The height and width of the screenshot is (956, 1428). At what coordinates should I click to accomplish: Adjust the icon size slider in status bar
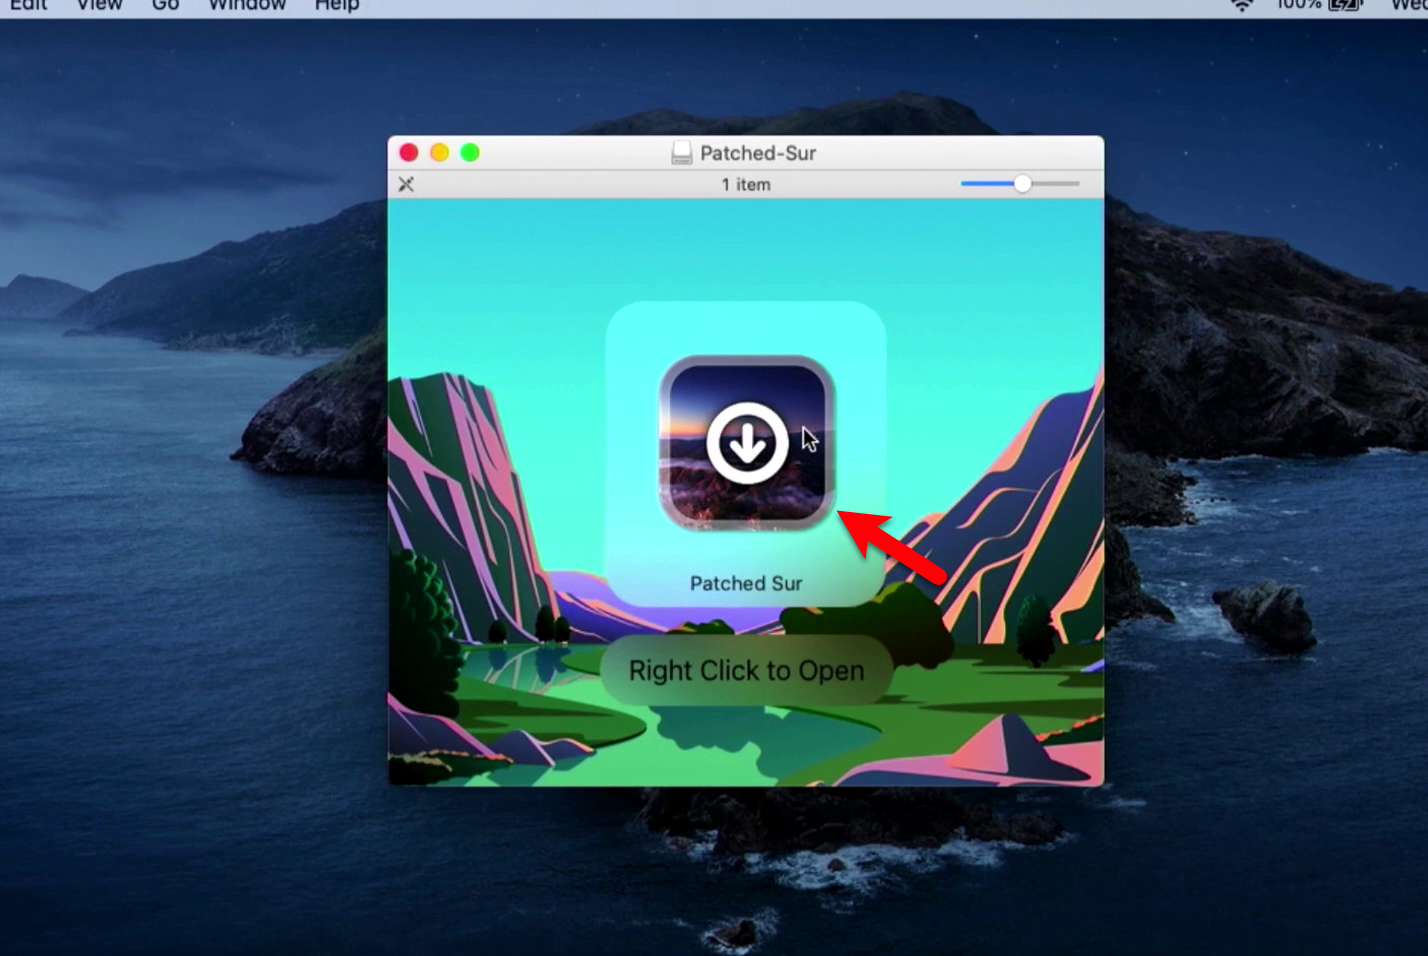pyautogui.click(x=1020, y=184)
